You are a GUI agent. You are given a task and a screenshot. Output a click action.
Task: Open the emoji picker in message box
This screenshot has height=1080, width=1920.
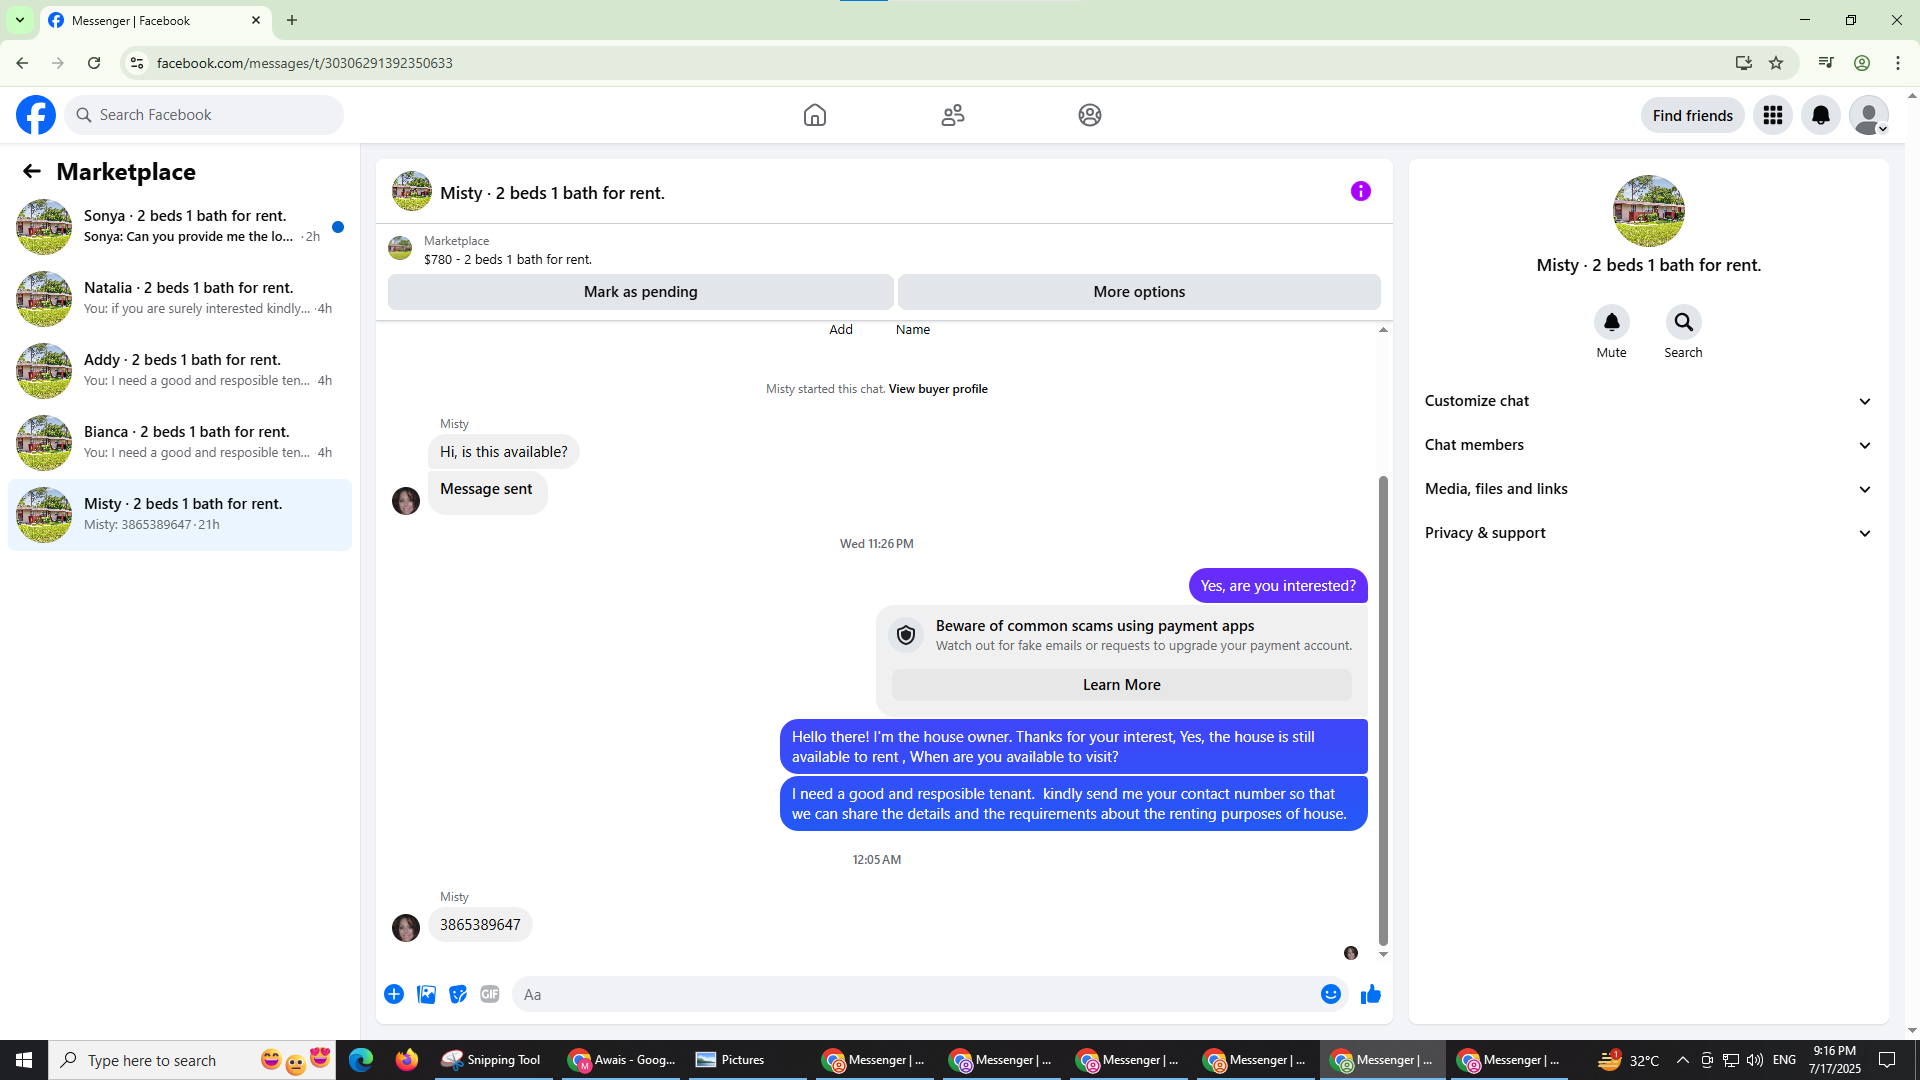(x=1330, y=994)
